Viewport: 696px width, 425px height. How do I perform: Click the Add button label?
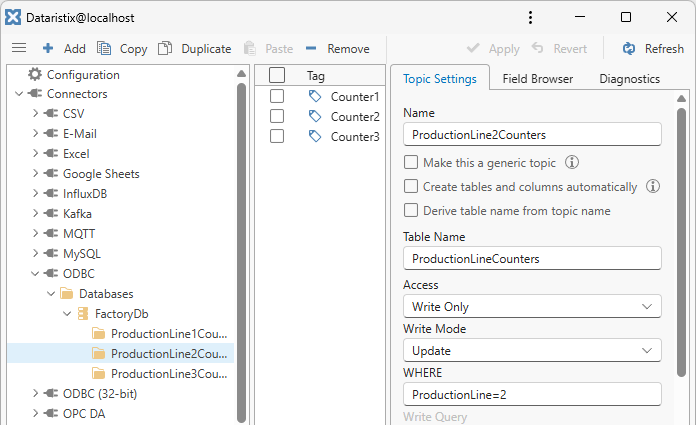[75, 48]
